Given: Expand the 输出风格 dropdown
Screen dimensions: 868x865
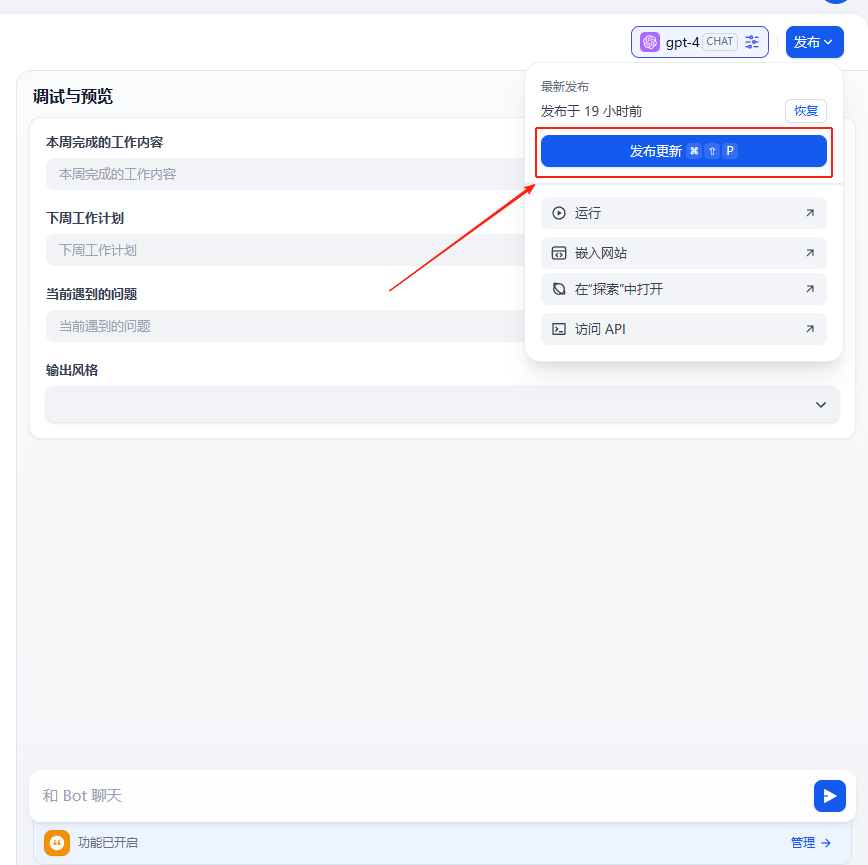Looking at the screenshot, I should click(442, 404).
